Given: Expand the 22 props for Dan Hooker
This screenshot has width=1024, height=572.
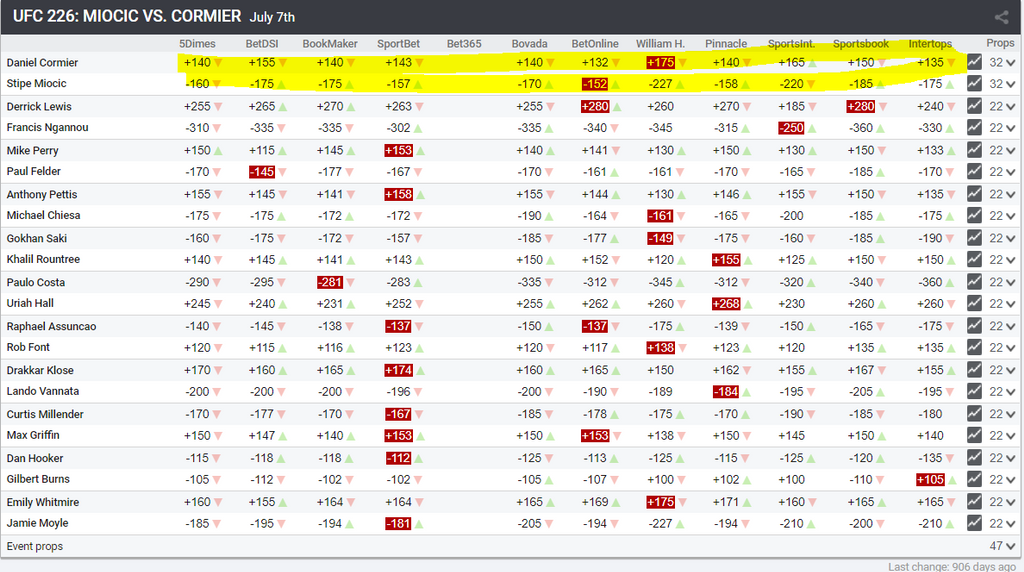Looking at the screenshot, I should click(1002, 458).
